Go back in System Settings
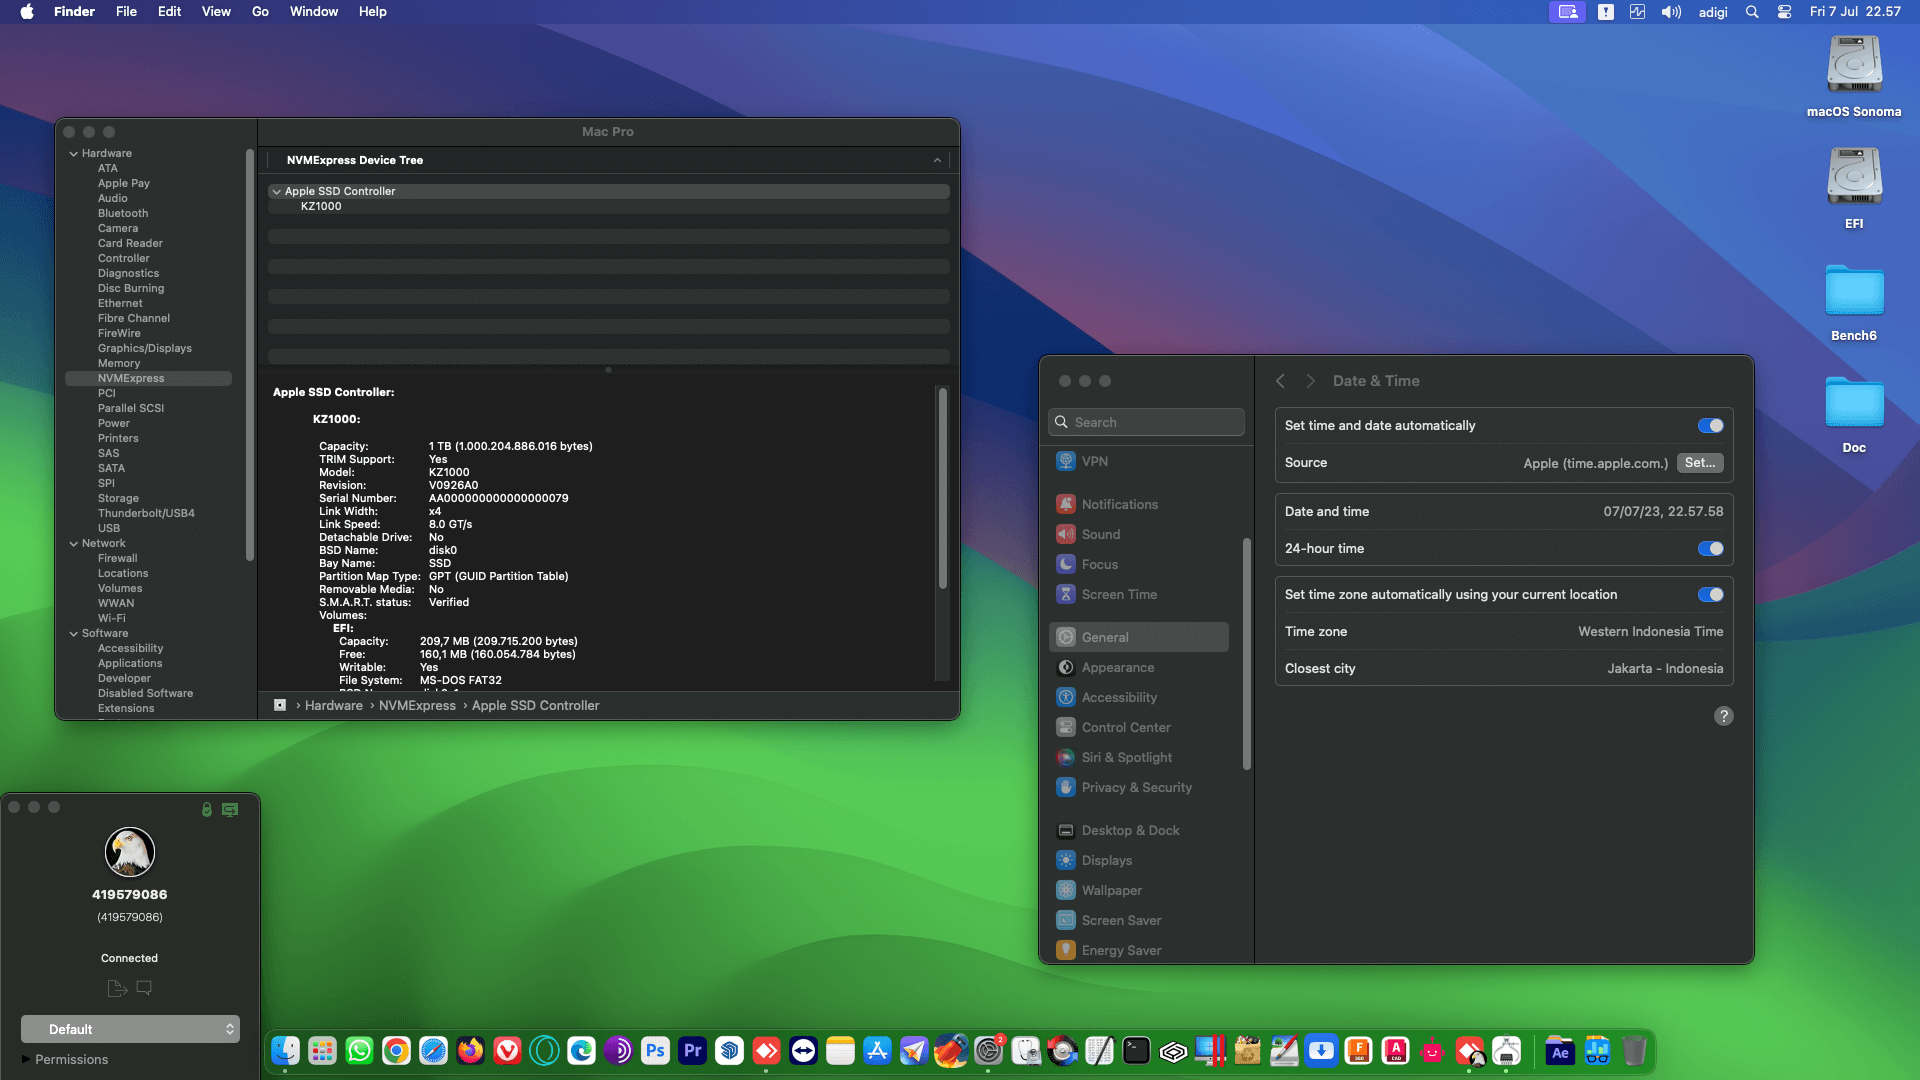 click(x=1280, y=381)
